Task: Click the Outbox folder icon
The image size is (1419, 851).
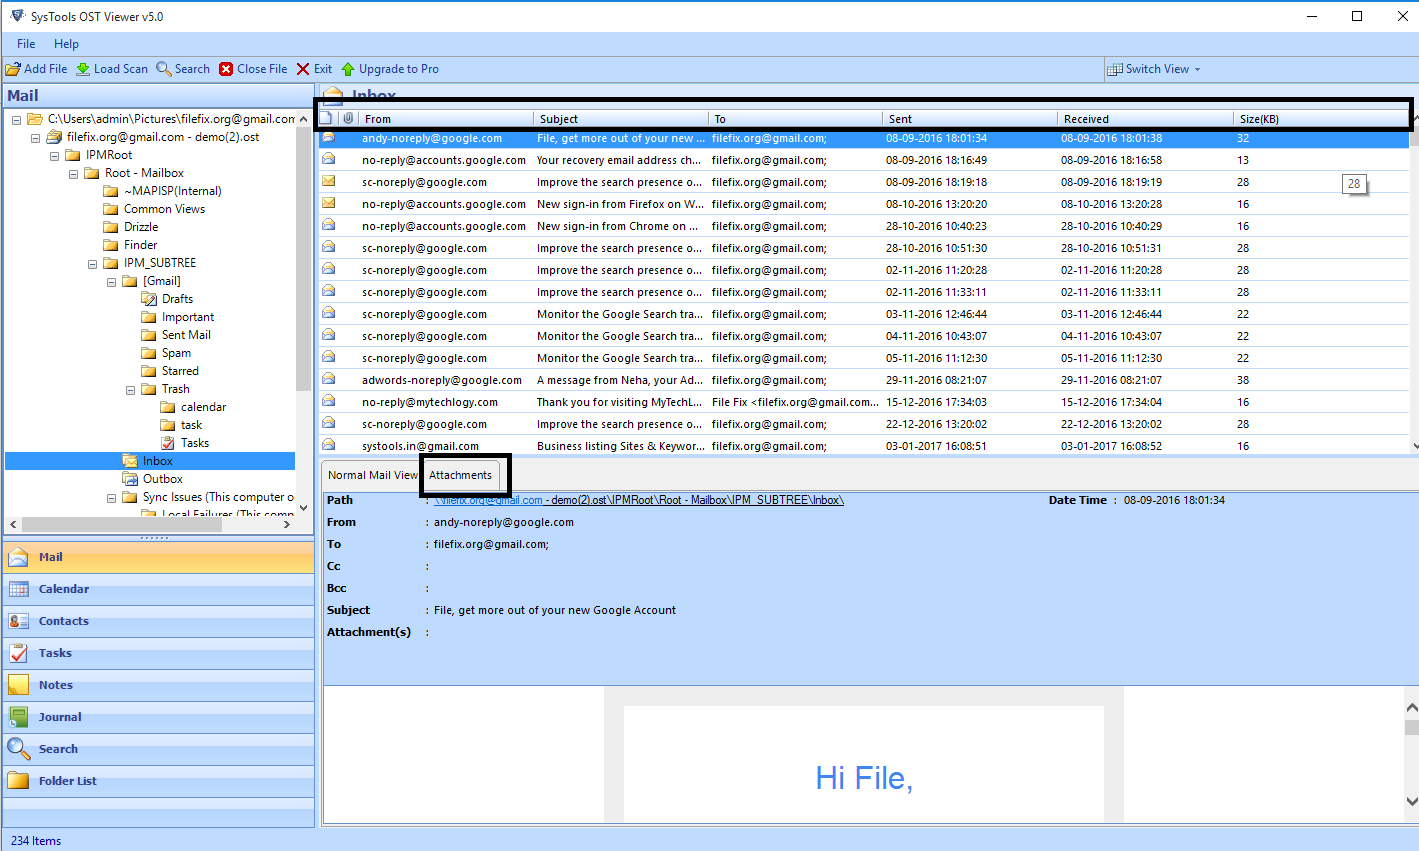Action: tap(130, 479)
